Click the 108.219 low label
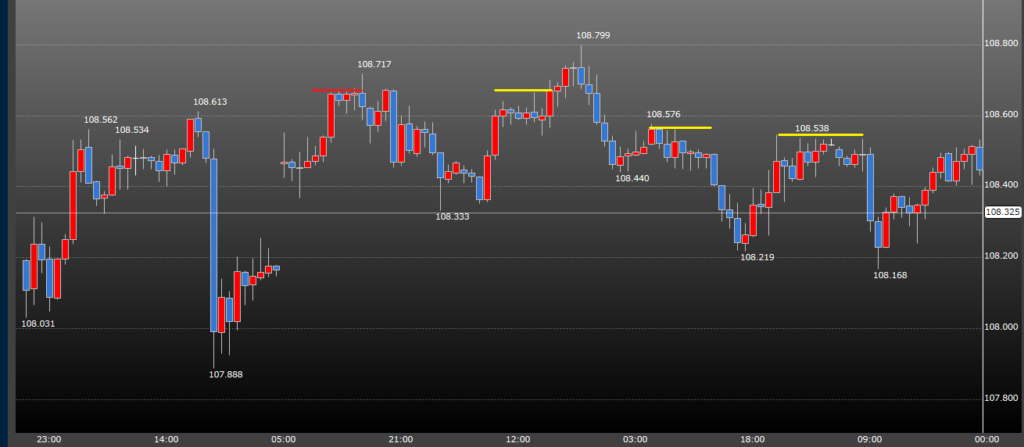Viewport: 1024px width, 447px height. tap(757, 257)
